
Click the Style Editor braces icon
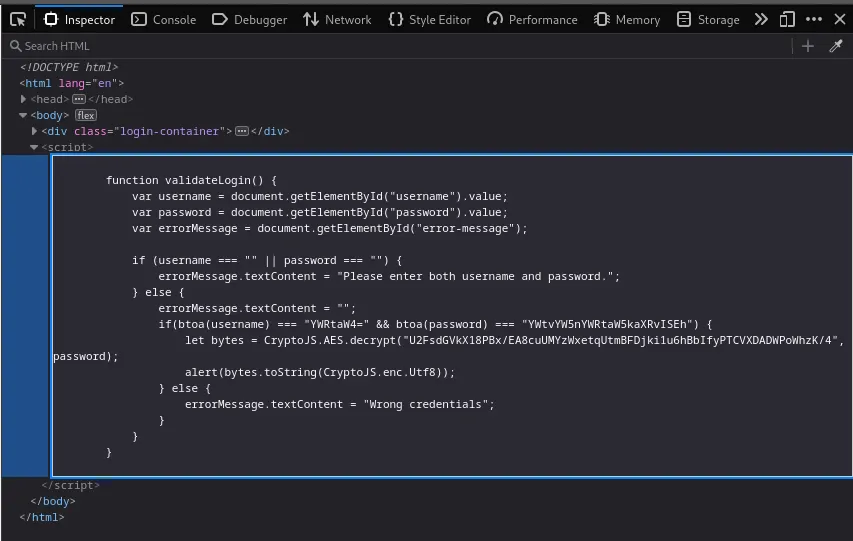click(x=396, y=20)
